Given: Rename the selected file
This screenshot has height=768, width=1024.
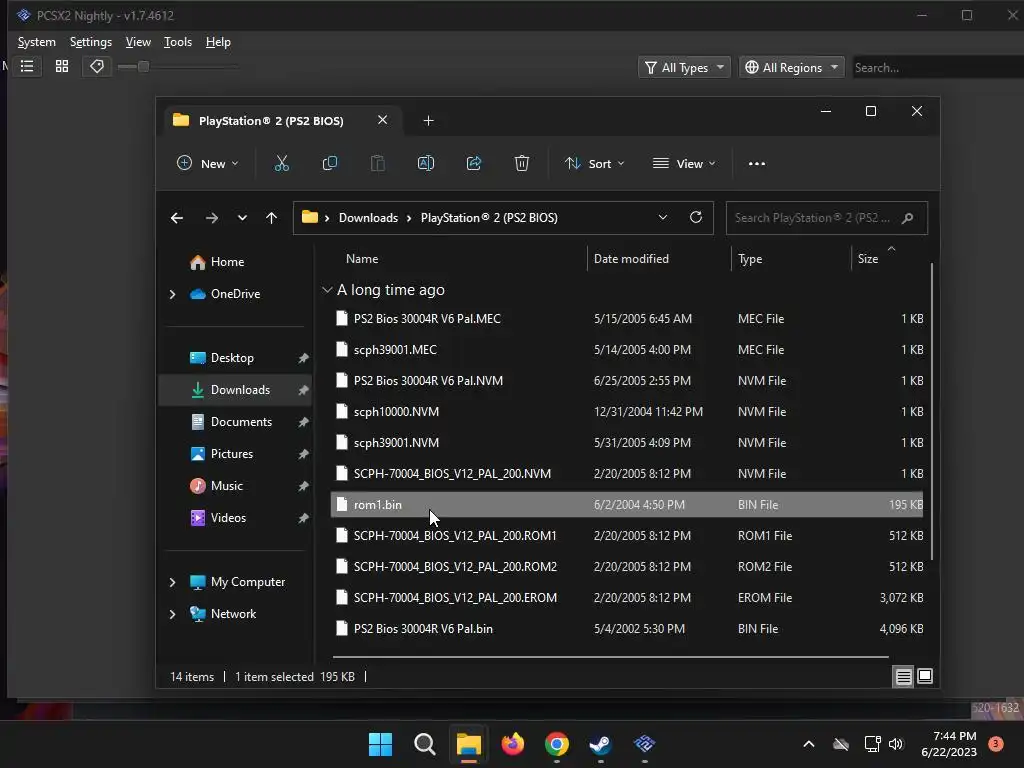Looking at the screenshot, I should 426,163.
